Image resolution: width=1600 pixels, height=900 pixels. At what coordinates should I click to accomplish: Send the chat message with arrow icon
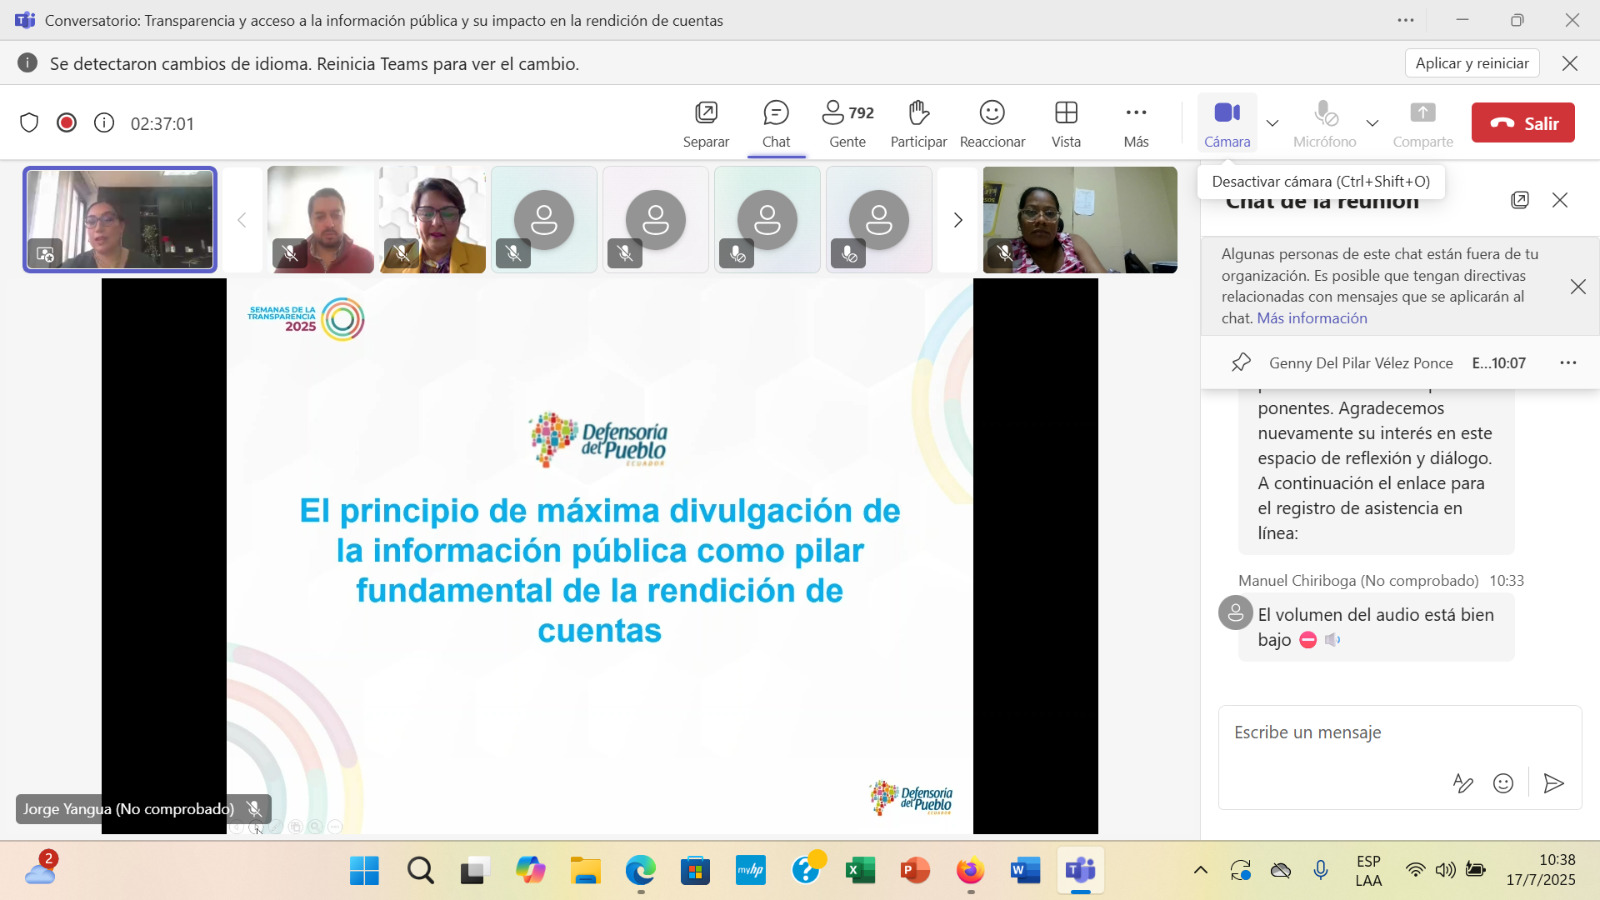tap(1553, 783)
